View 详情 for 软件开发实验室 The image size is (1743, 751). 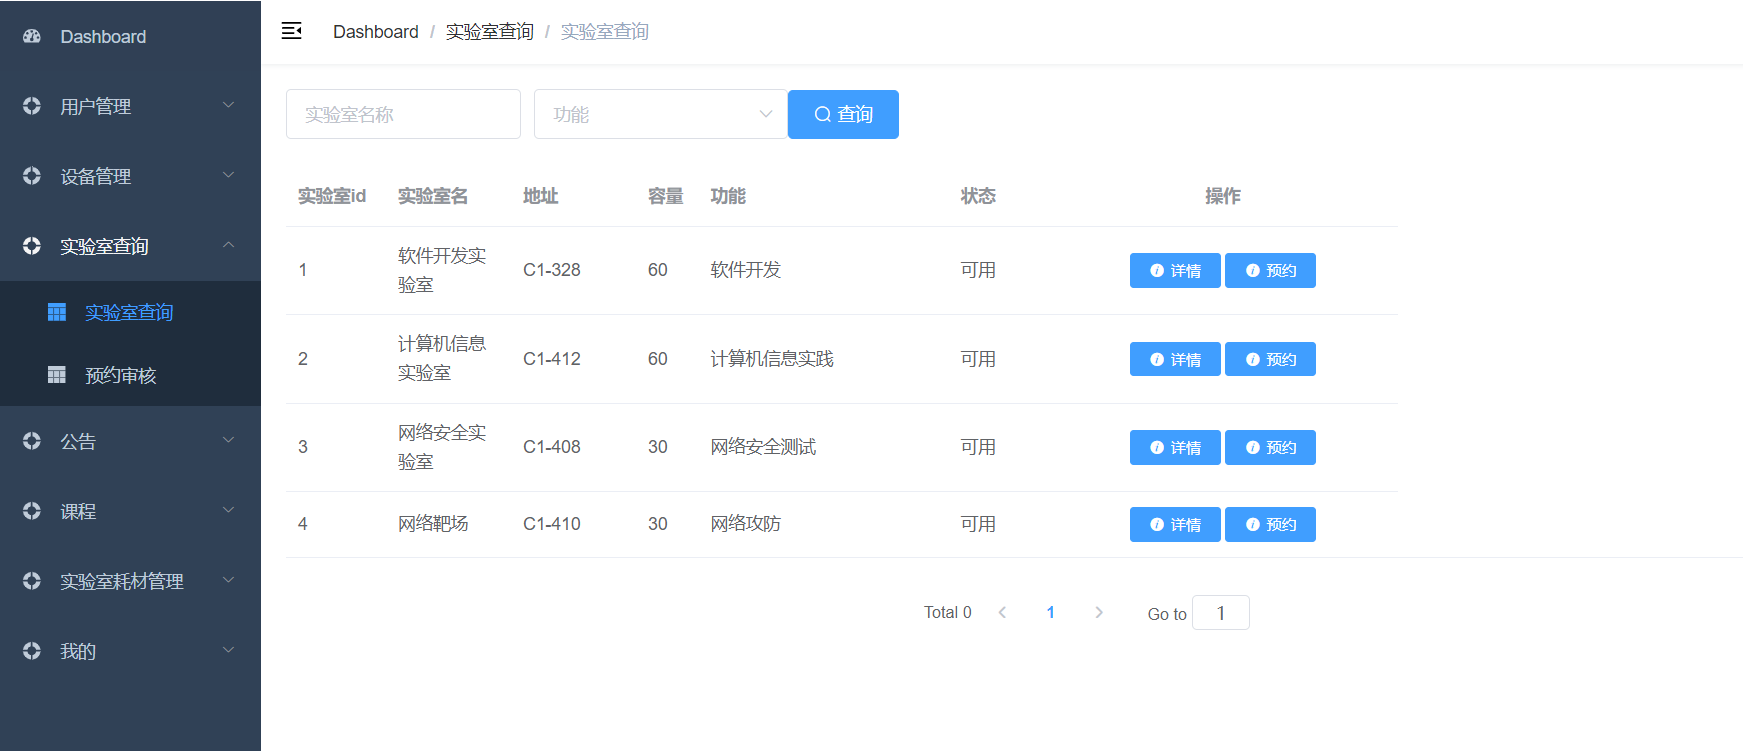(x=1175, y=270)
